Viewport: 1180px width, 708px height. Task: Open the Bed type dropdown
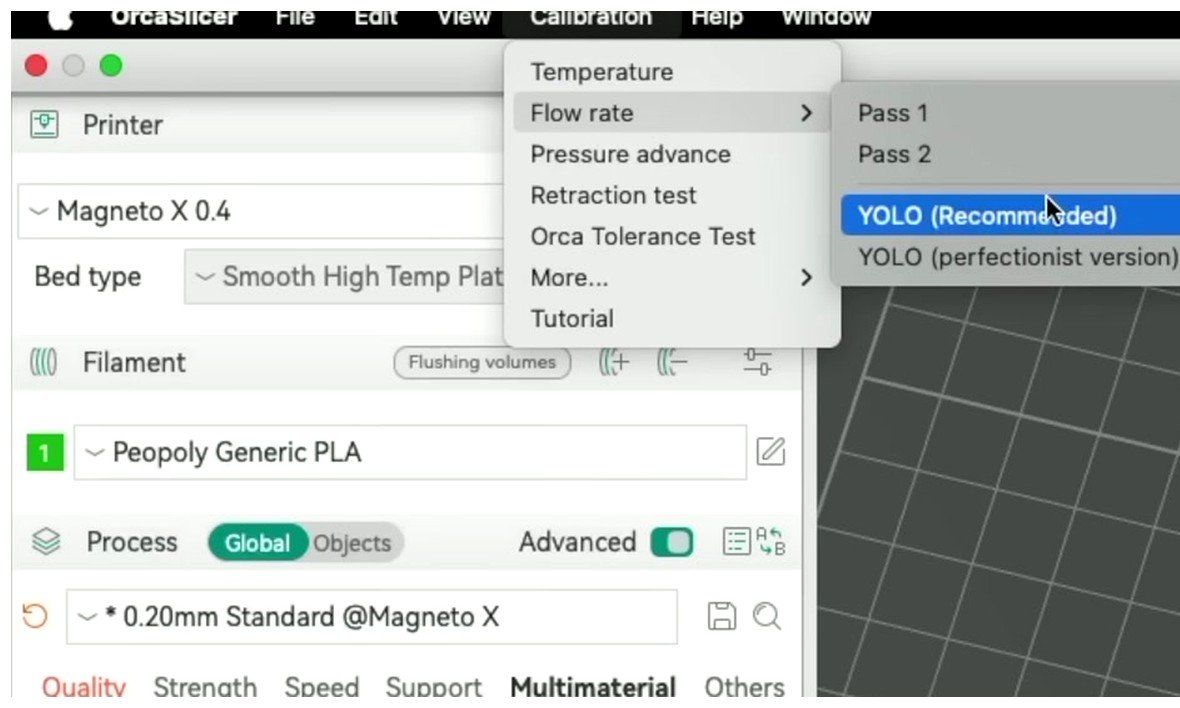pos(344,277)
